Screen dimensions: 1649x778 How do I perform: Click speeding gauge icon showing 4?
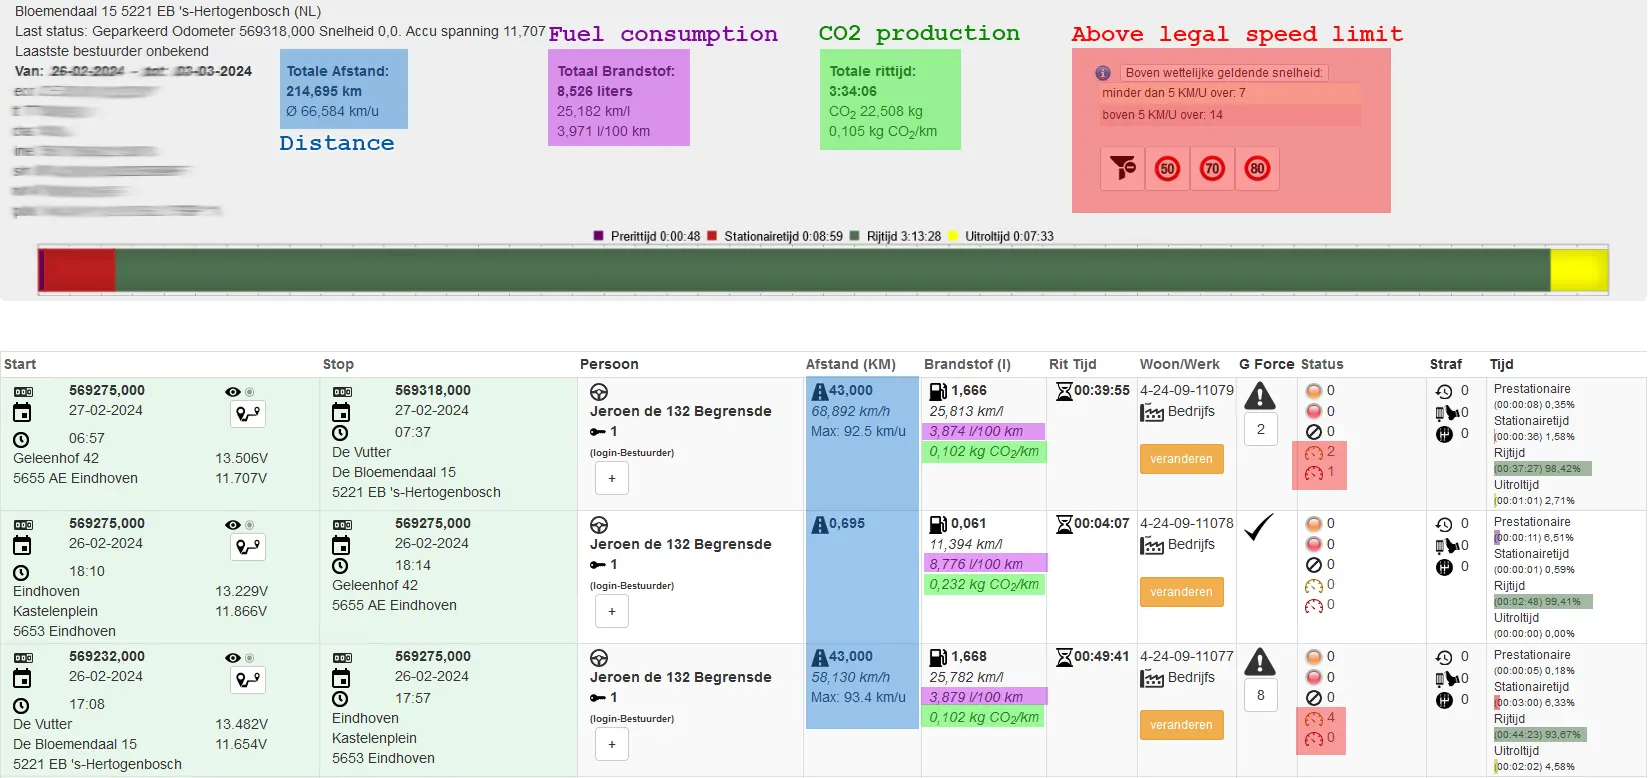1314,719
